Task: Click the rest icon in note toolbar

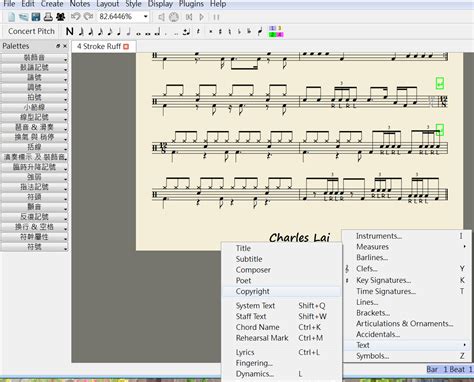Action: [x=198, y=31]
